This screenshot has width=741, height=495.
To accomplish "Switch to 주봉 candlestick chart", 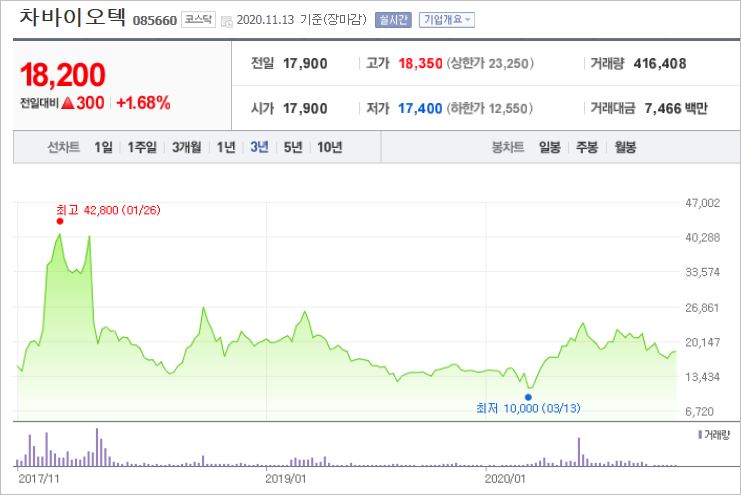I will 587,148.
